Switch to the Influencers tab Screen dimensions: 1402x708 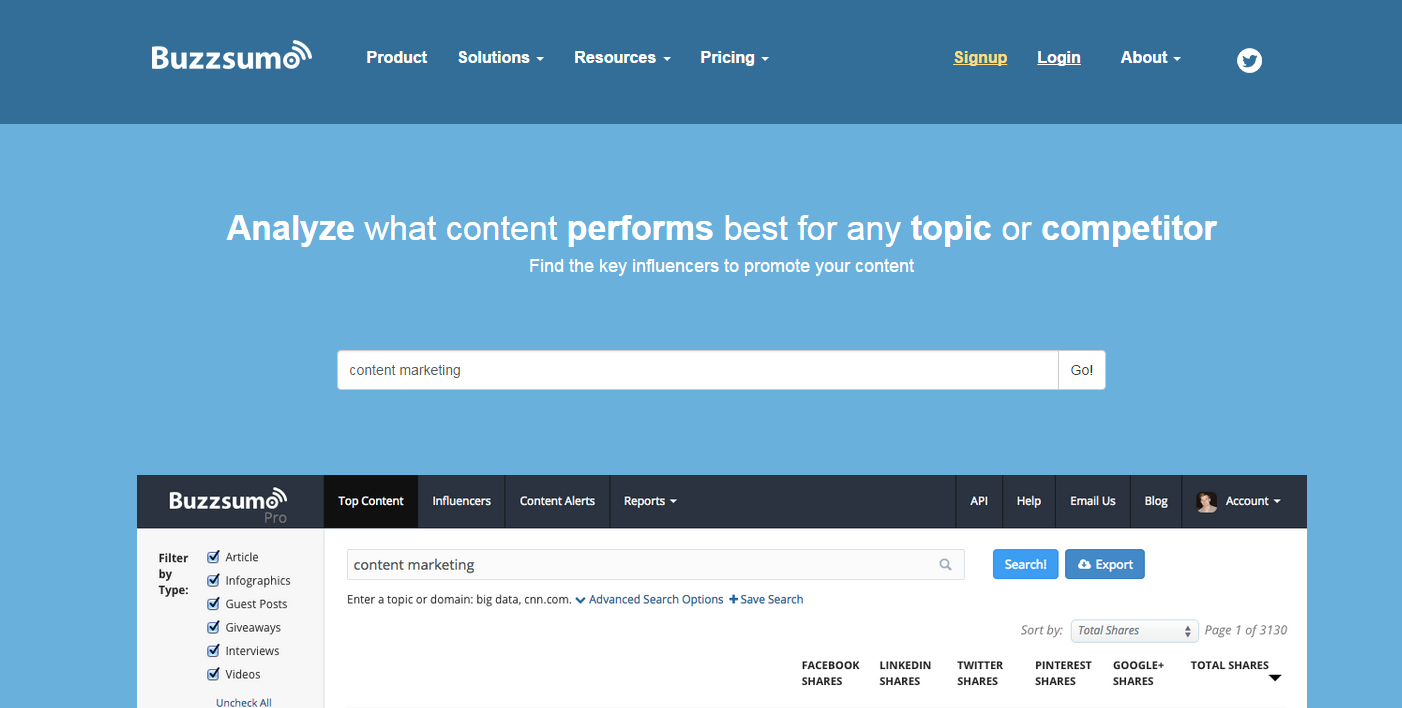(461, 501)
